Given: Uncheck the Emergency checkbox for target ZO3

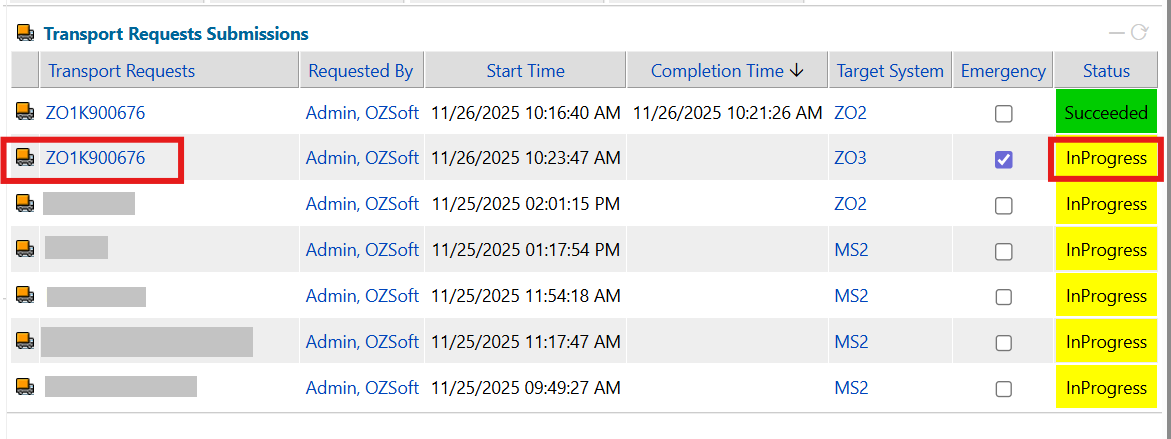Looking at the screenshot, I should pos(1003,159).
